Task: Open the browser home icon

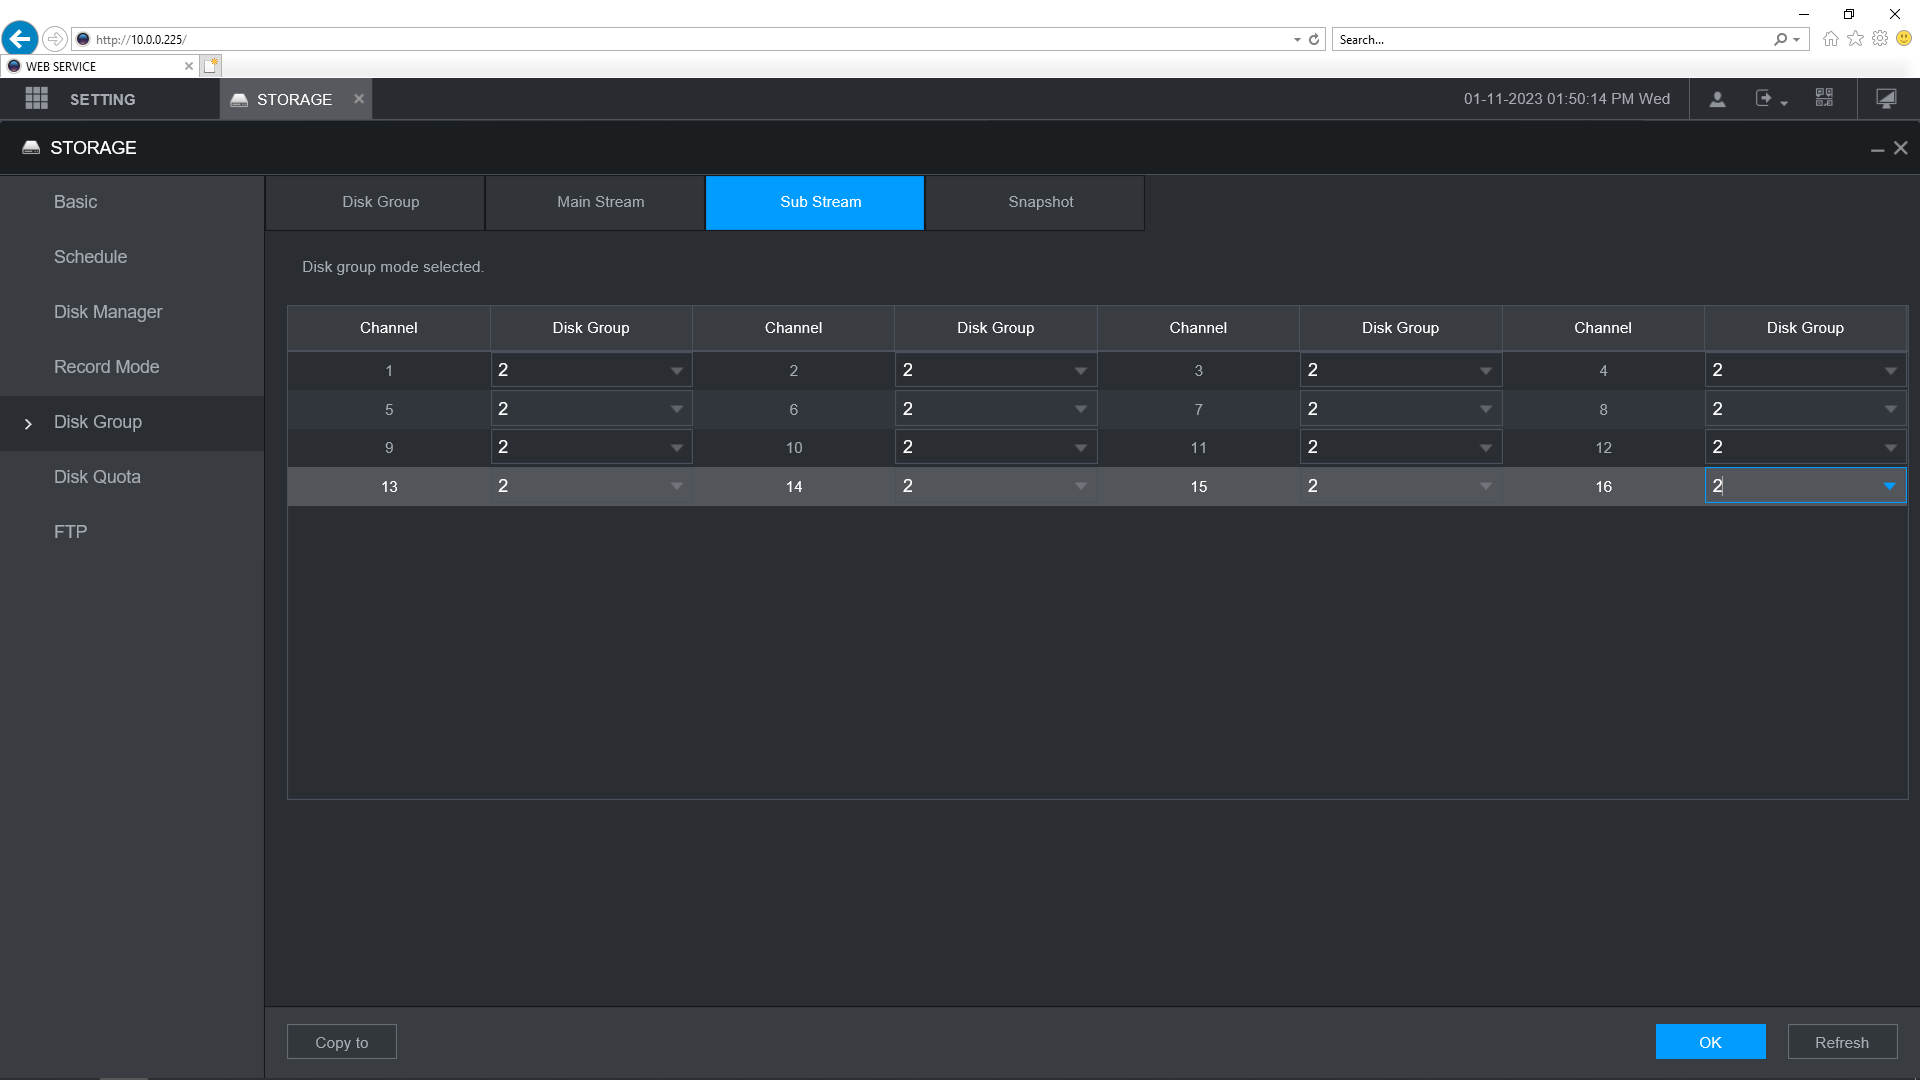Action: tap(1831, 39)
